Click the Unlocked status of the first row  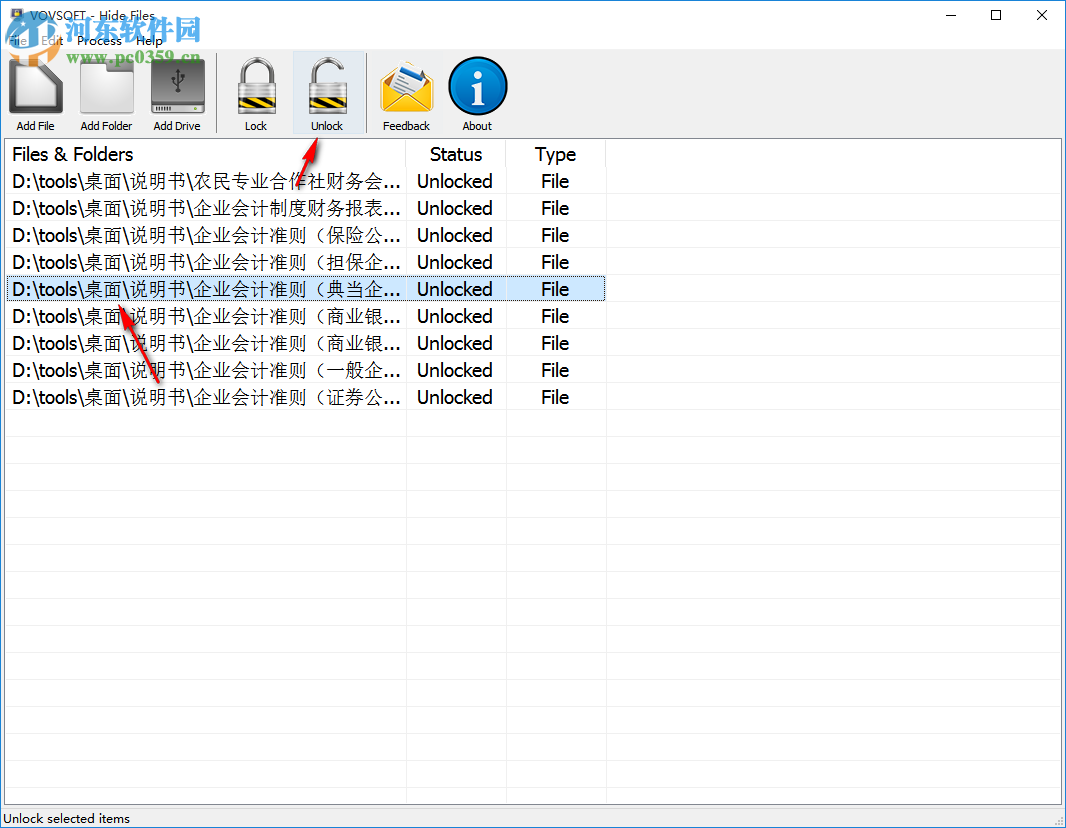[455, 181]
